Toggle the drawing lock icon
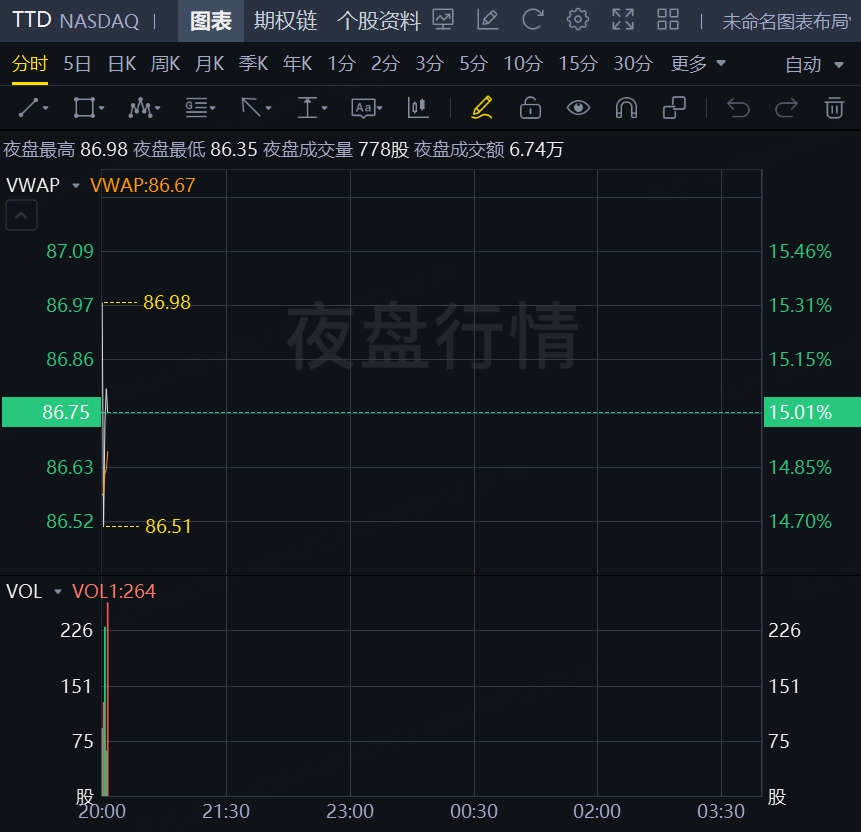This screenshot has width=861, height=832. [530, 108]
